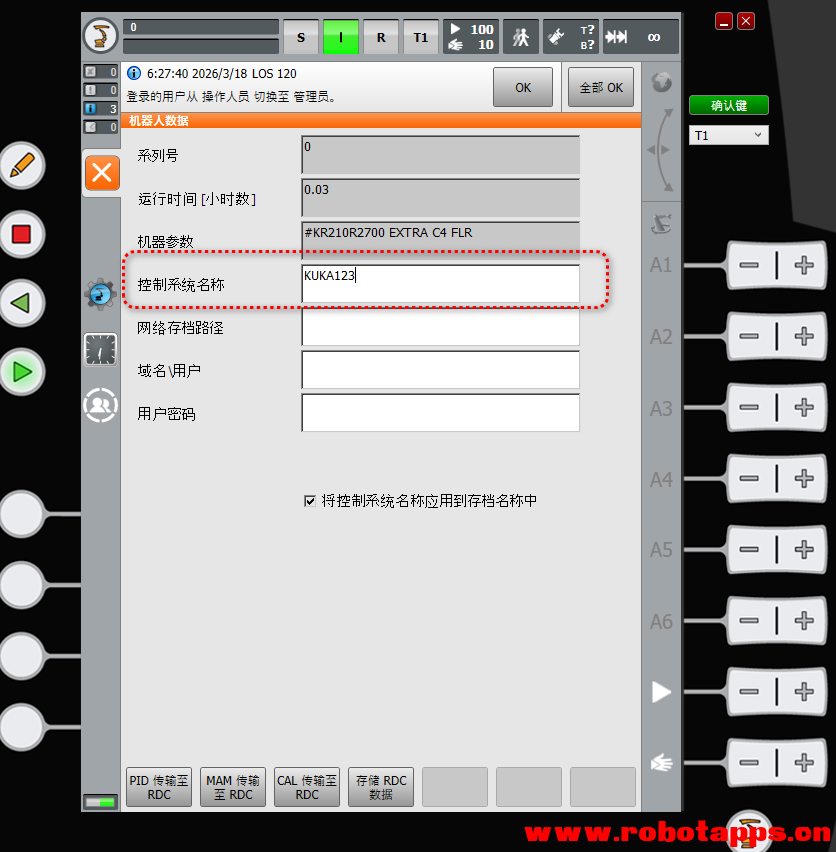
Task: Acknowledge all messages with 全部 OK
Action: pos(601,87)
